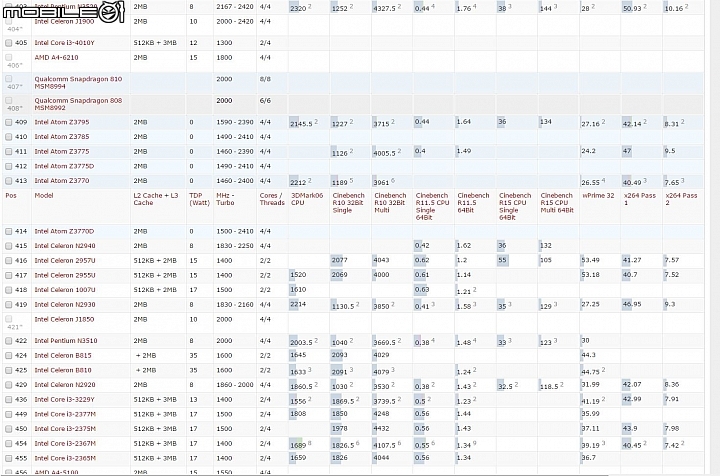Open the Intel Core i3-2377M link
The height and width of the screenshot is (476, 720).
[x=65, y=414]
